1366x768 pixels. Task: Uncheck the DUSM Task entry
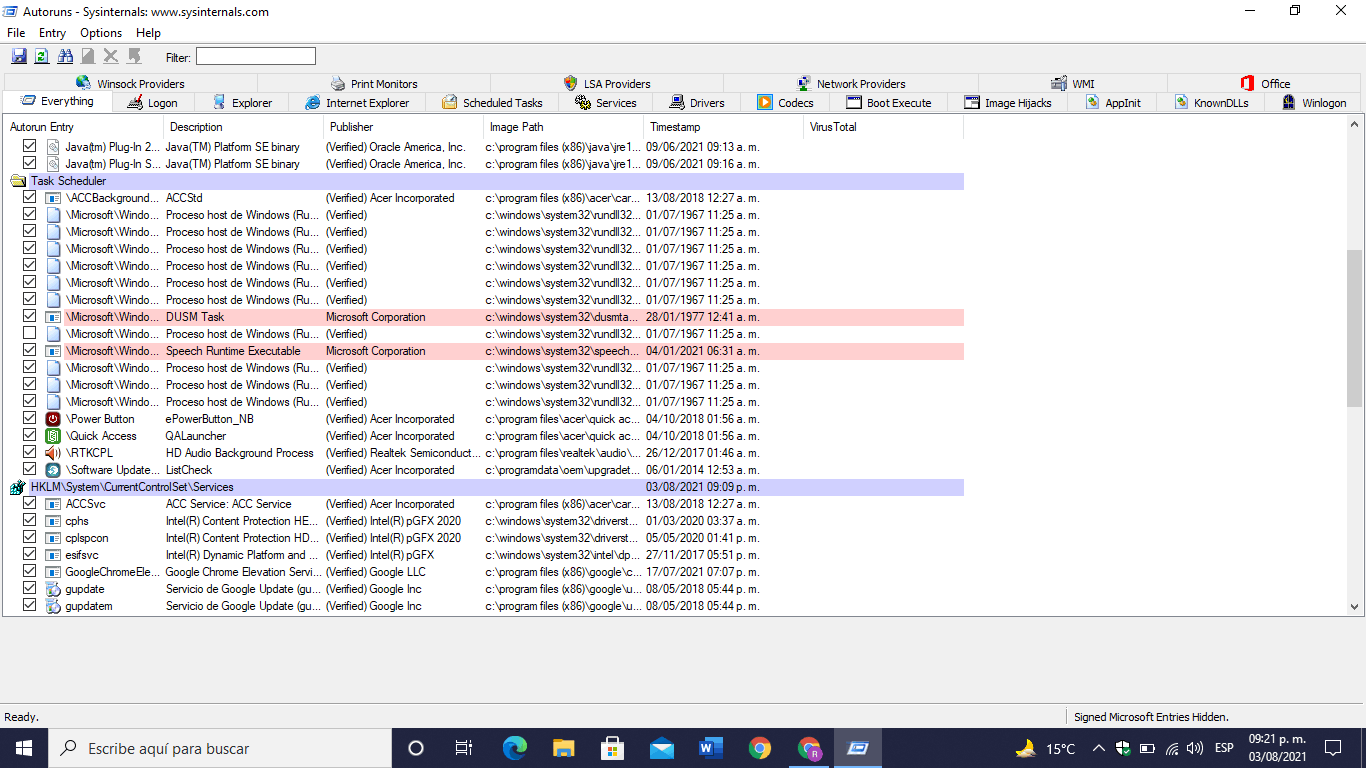30,317
